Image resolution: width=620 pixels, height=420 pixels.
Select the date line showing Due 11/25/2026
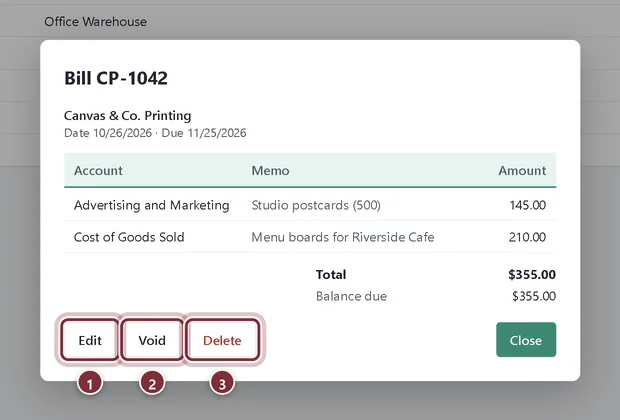pyautogui.click(x=155, y=133)
